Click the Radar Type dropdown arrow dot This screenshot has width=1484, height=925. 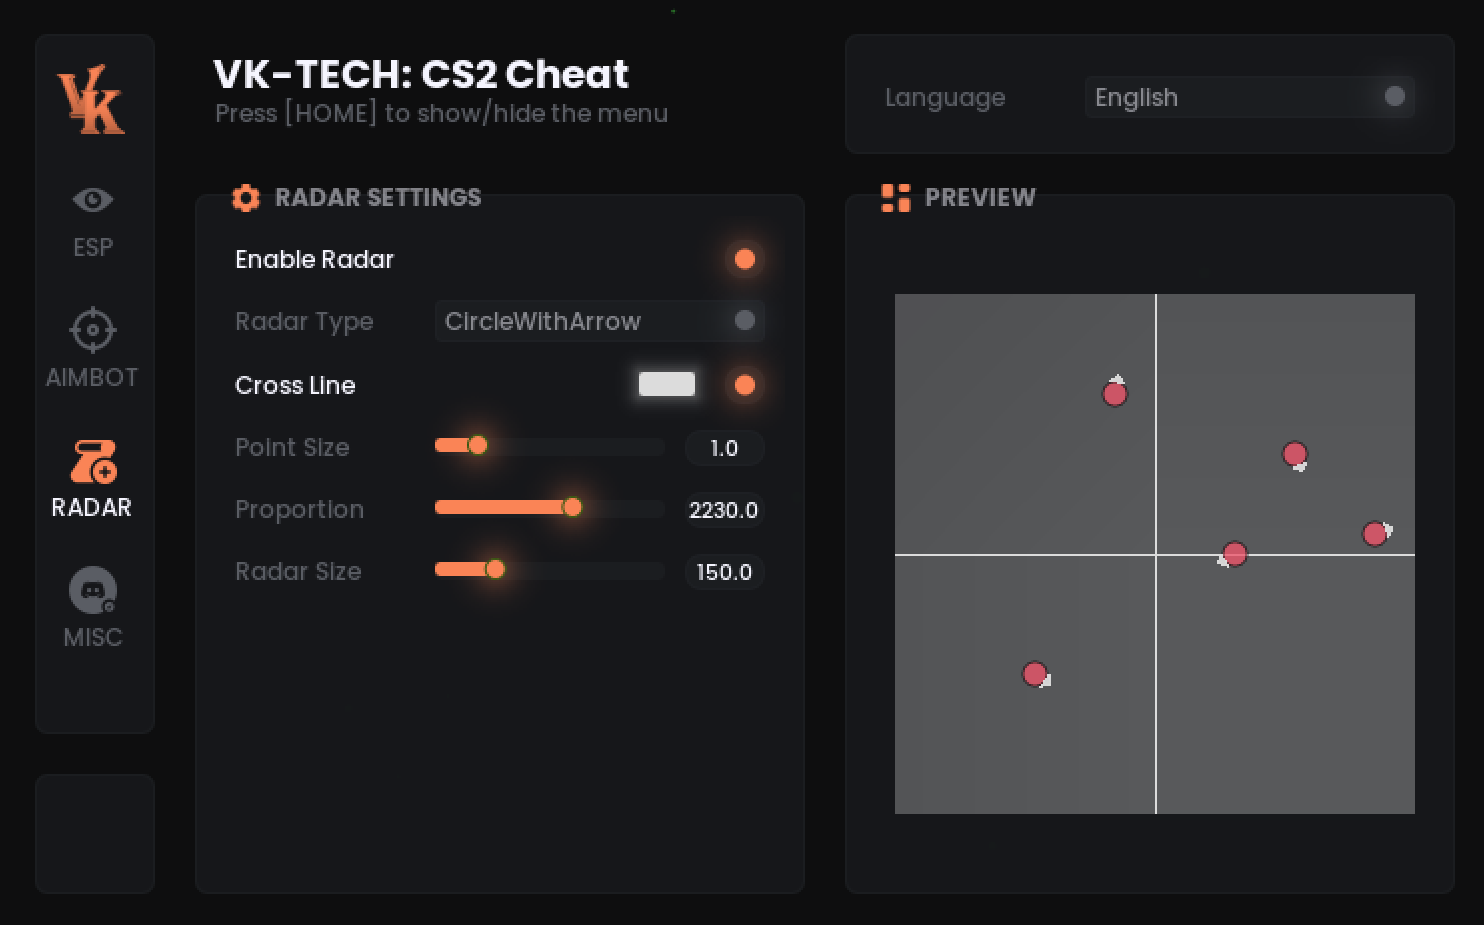click(745, 320)
